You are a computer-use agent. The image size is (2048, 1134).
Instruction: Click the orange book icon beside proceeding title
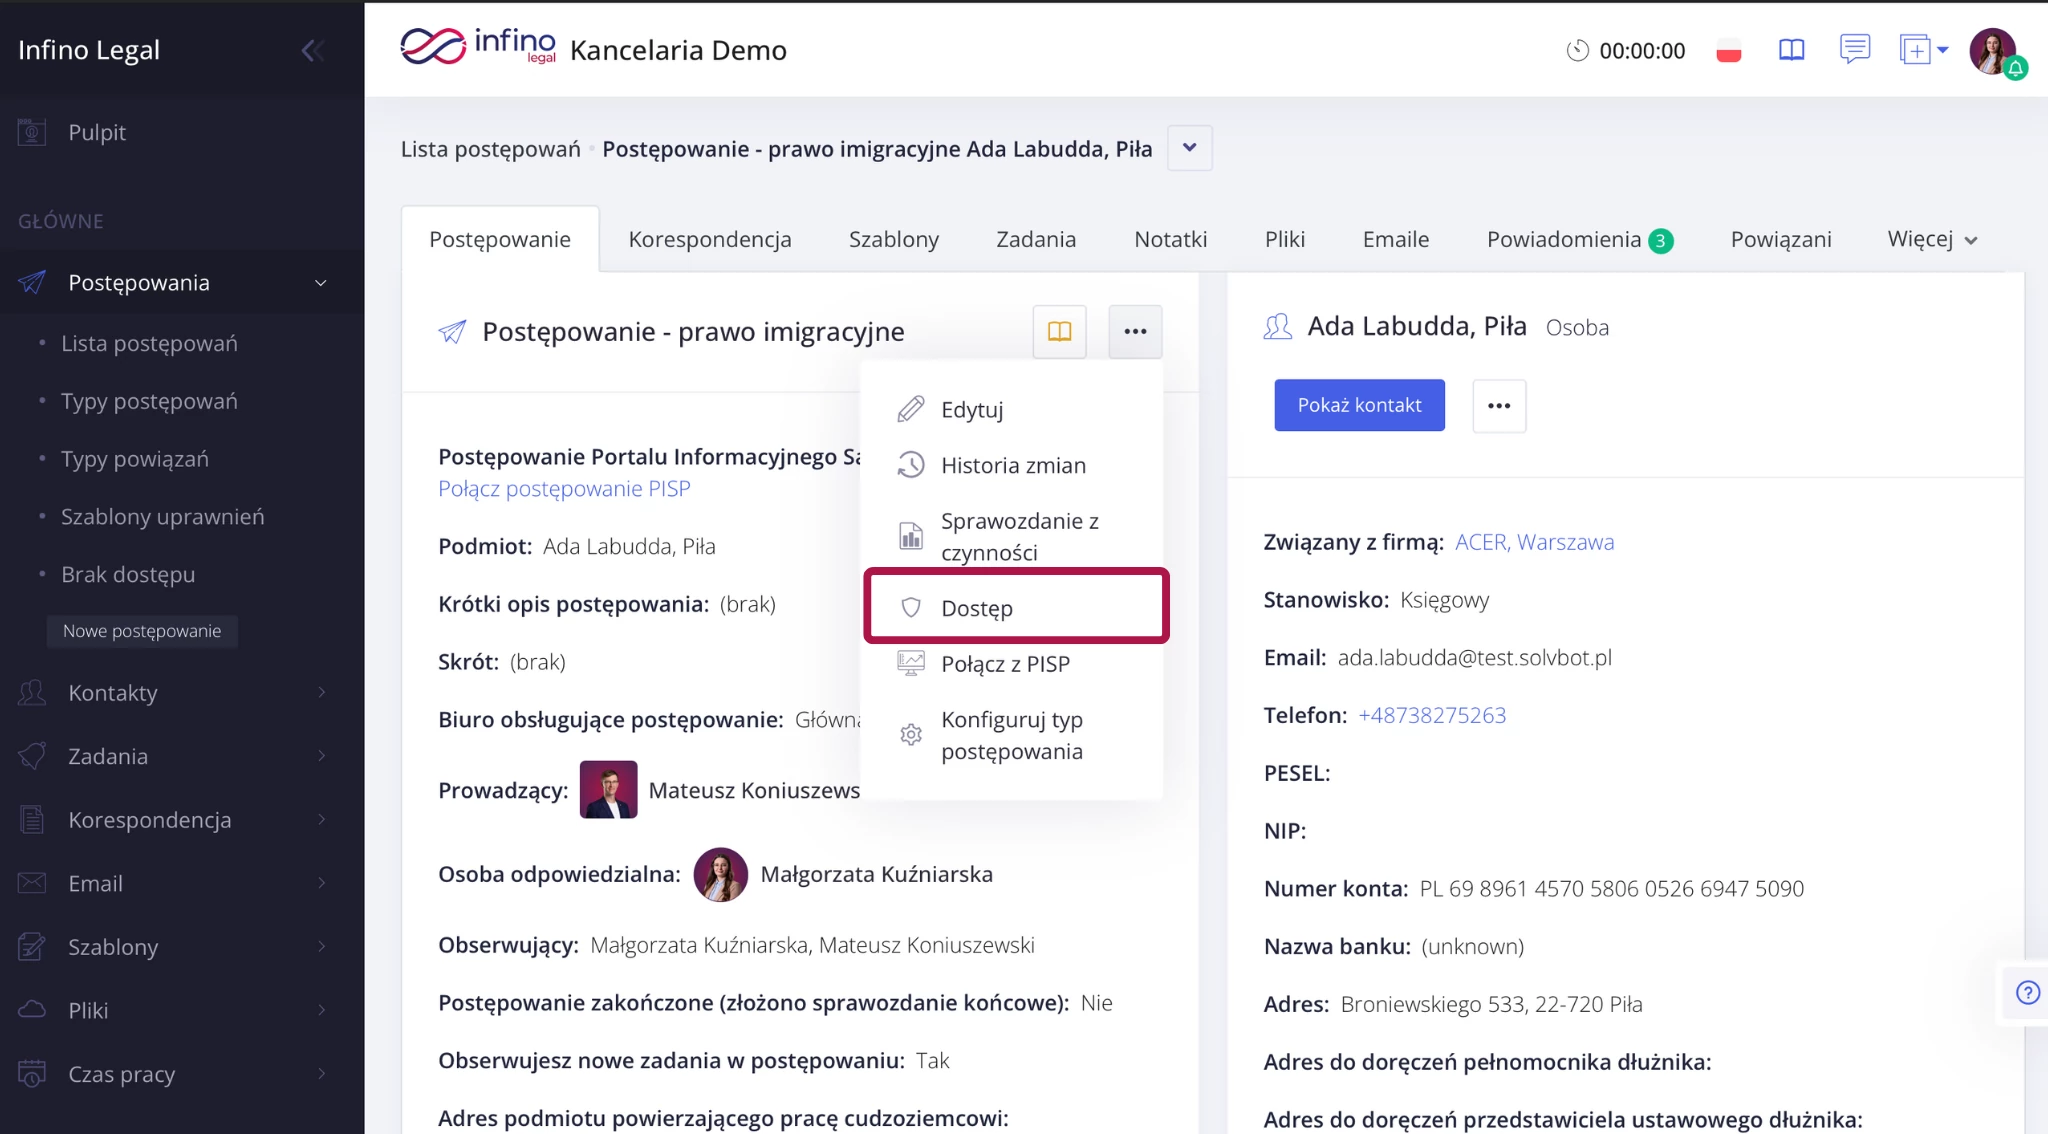click(x=1059, y=331)
